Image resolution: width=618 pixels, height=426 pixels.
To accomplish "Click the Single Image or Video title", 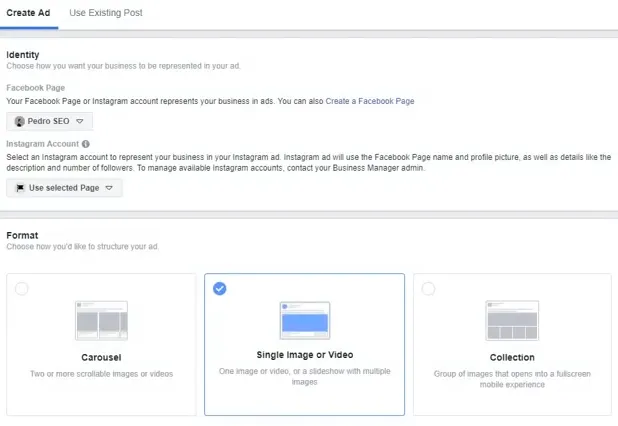I will [305, 355].
